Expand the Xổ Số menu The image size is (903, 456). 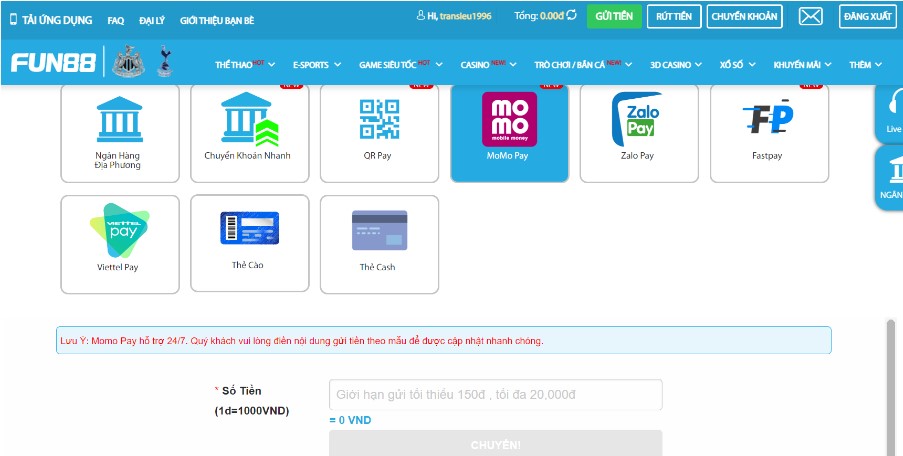pyautogui.click(x=738, y=64)
